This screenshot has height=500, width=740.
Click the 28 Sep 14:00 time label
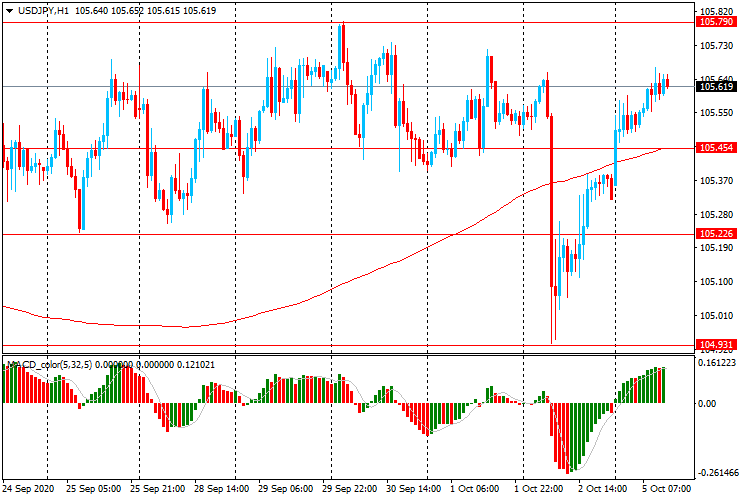[x=222, y=489]
